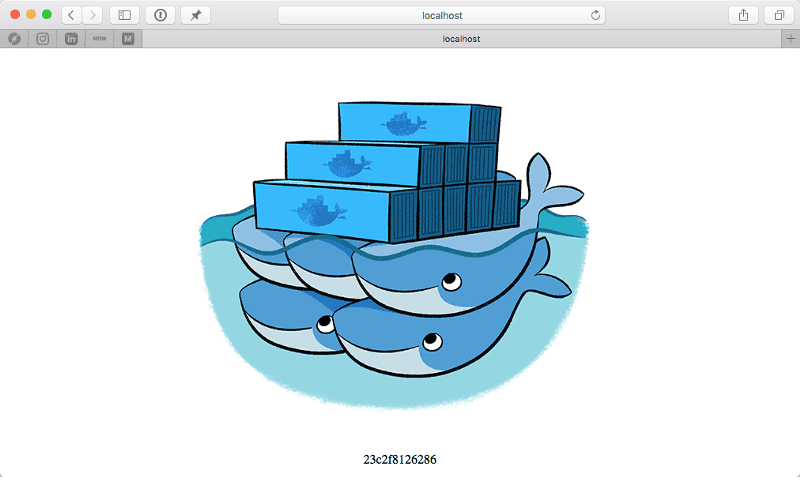800x477 pixels.
Task: Toggle the Safari sidebar
Action: click(x=125, y=15)
